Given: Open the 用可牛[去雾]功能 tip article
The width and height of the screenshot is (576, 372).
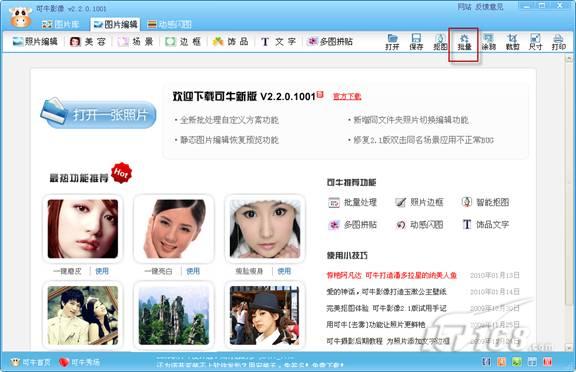Looking at the screenshot, I should pyautogui.click(x=376, y=325).
